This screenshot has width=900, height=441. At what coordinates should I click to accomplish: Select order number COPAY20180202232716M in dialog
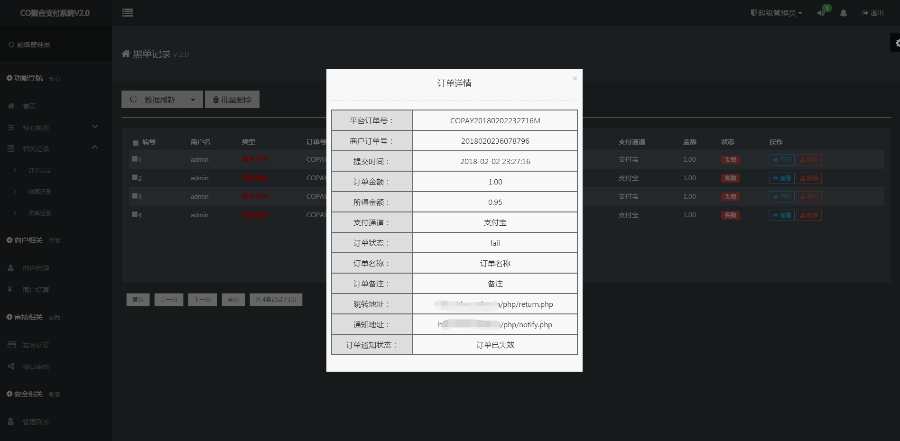coord(495,121)
